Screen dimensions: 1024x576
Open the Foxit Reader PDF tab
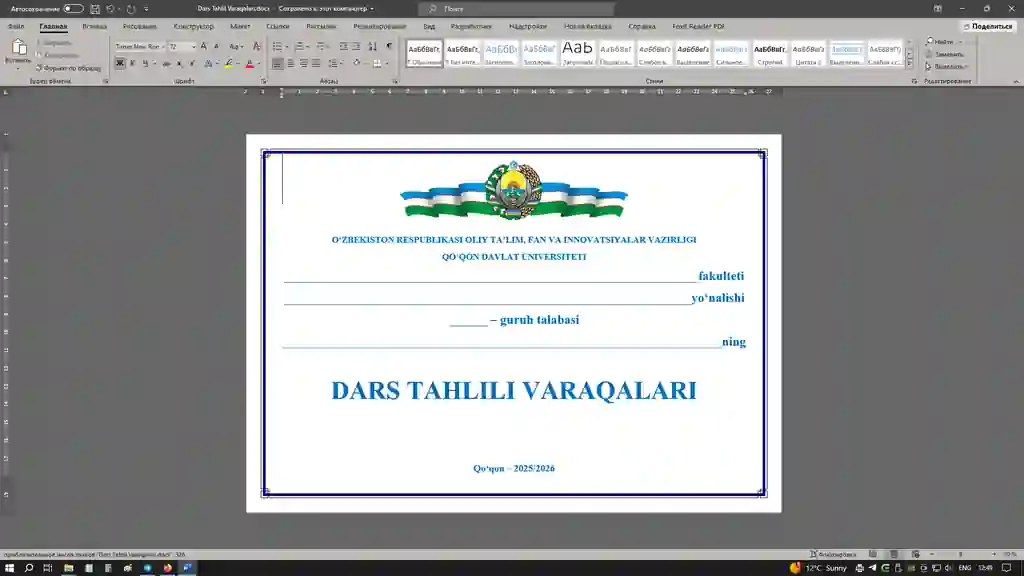point(698,27)
